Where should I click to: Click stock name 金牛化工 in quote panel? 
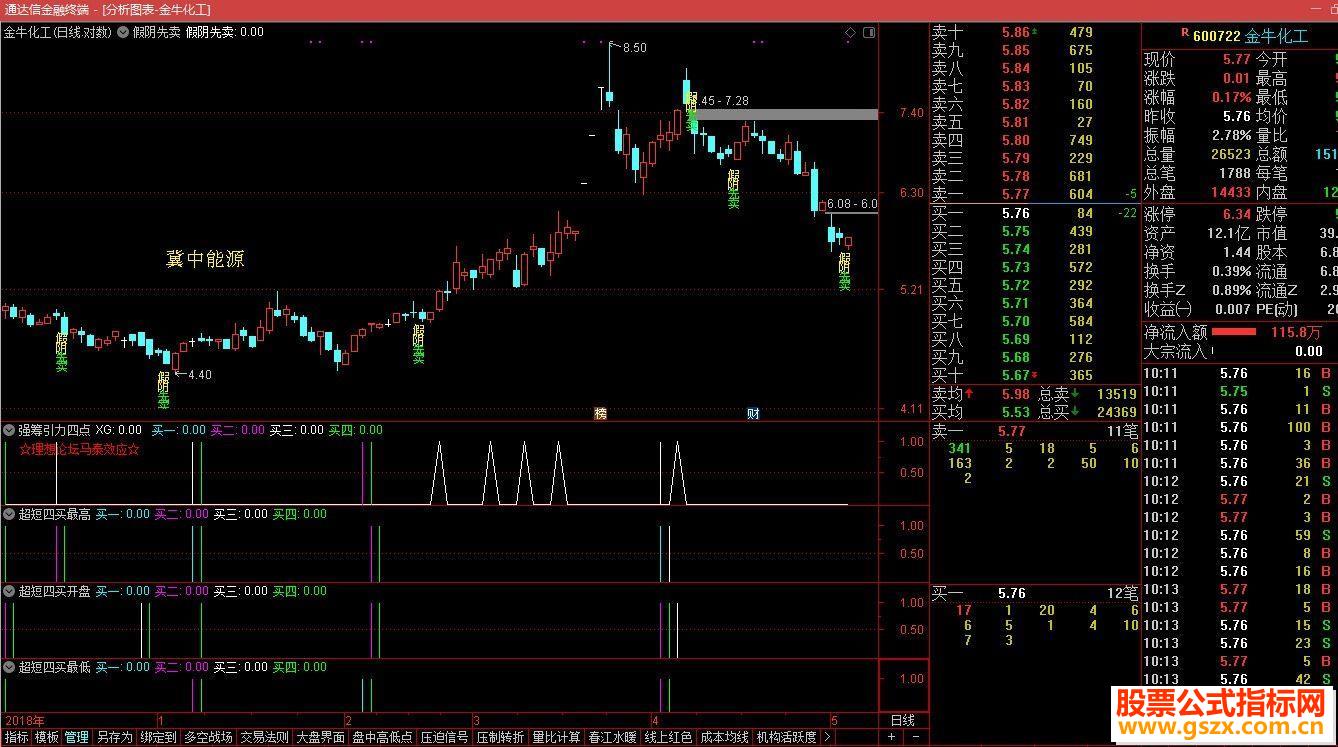click(1277, 36)
